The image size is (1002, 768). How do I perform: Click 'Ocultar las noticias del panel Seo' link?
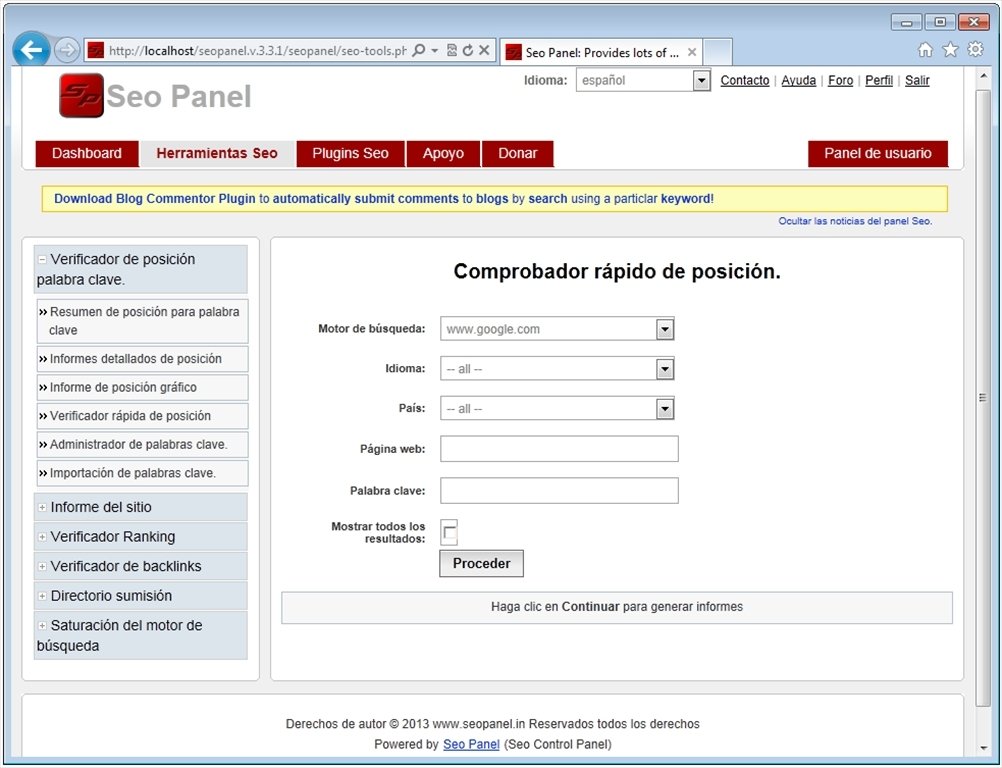pos(855,221)
